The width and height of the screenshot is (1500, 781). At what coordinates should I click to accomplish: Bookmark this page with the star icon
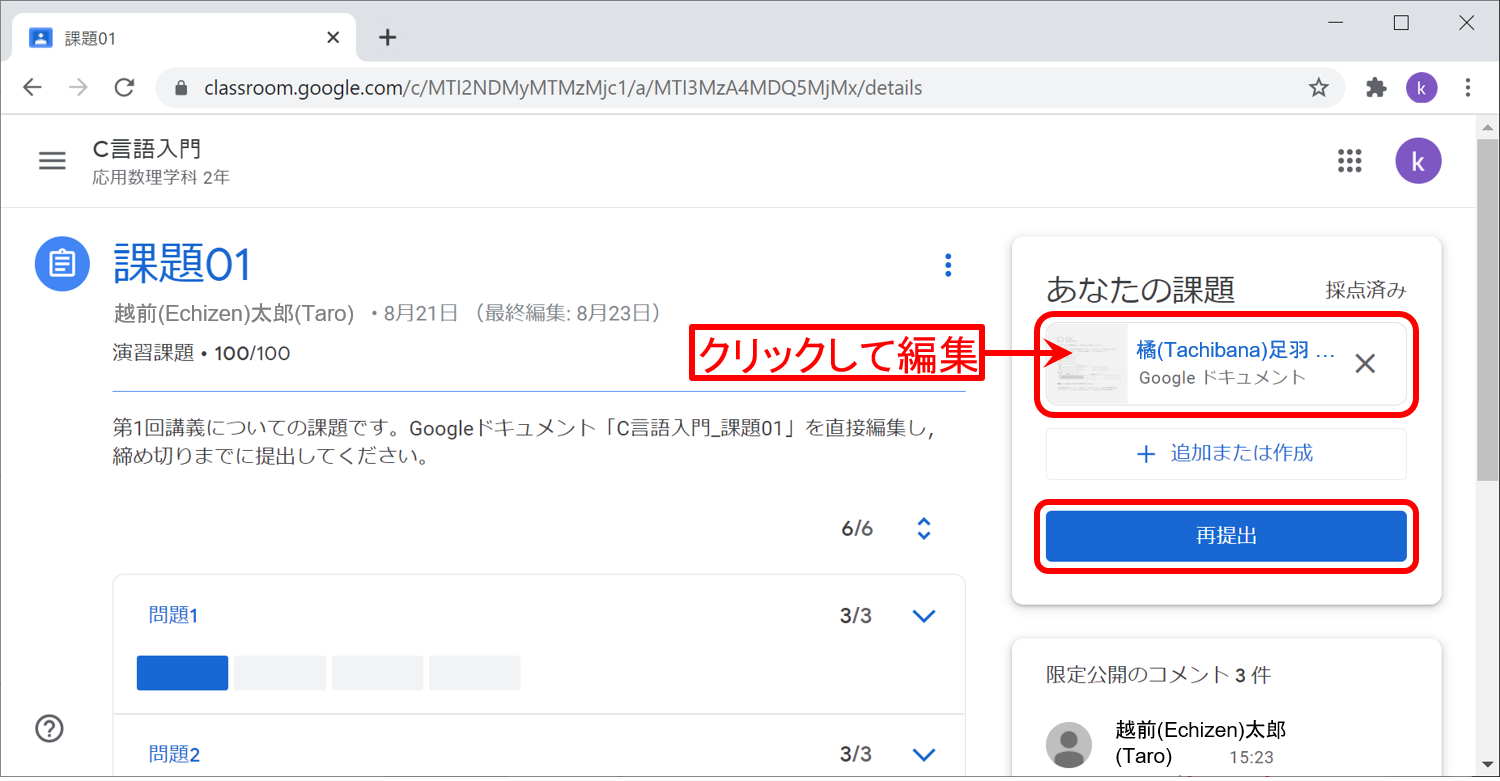point(1319,88)
